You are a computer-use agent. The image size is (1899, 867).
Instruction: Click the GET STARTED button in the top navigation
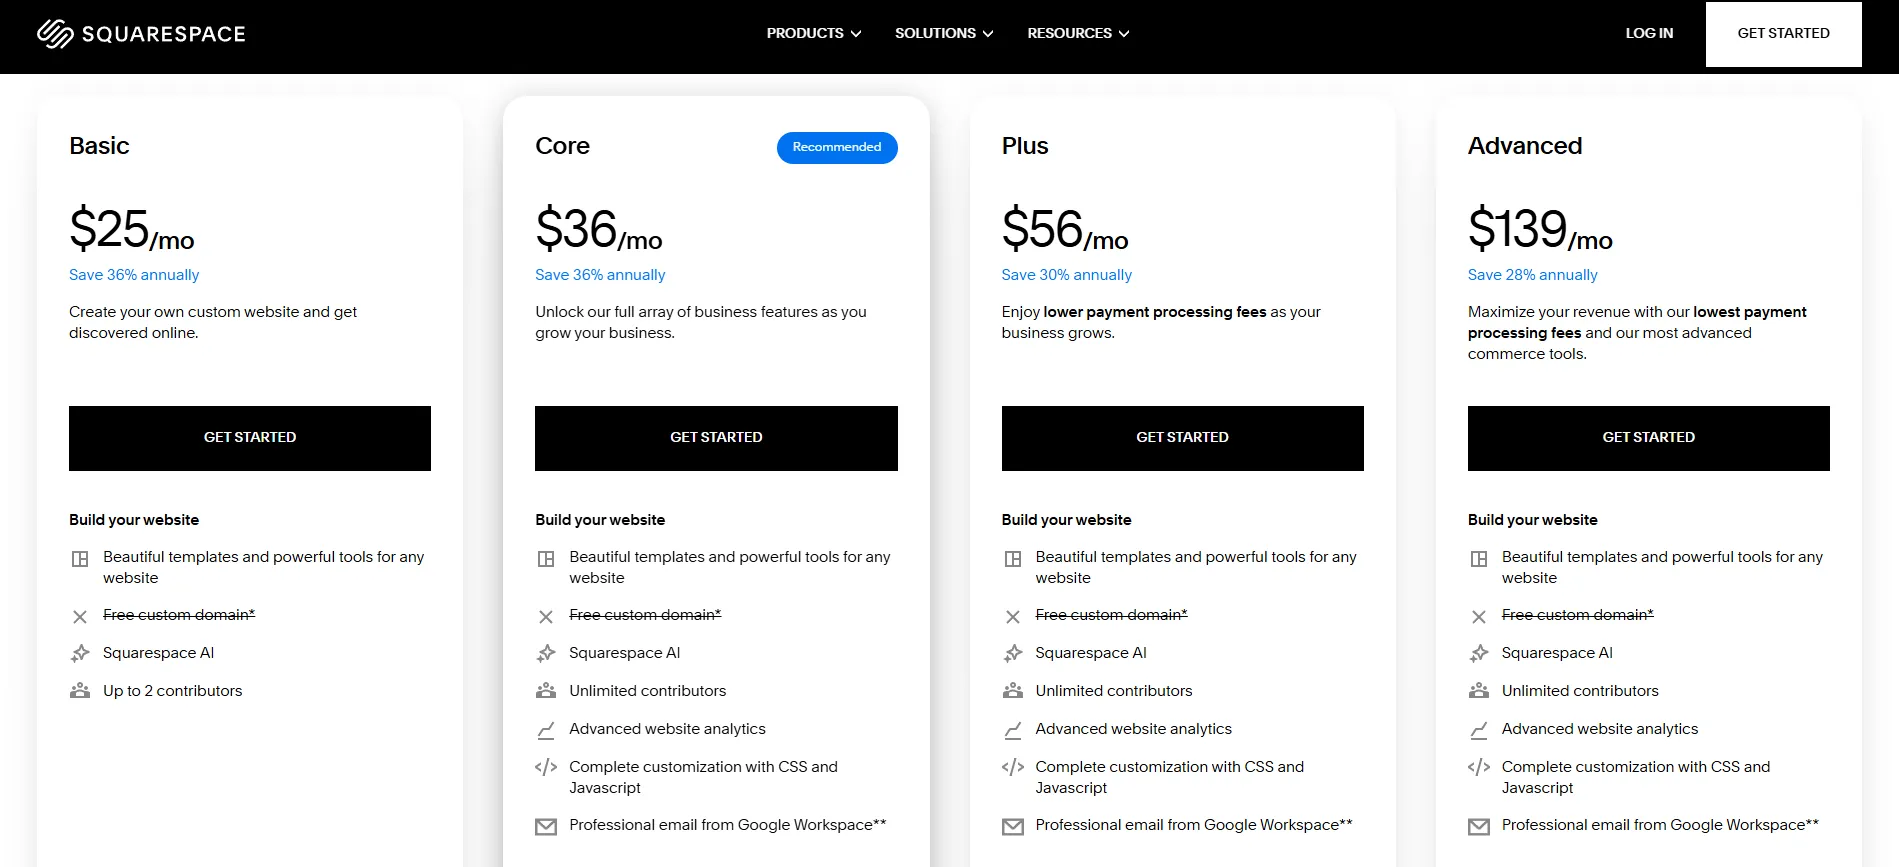[x=1783, y=33]
